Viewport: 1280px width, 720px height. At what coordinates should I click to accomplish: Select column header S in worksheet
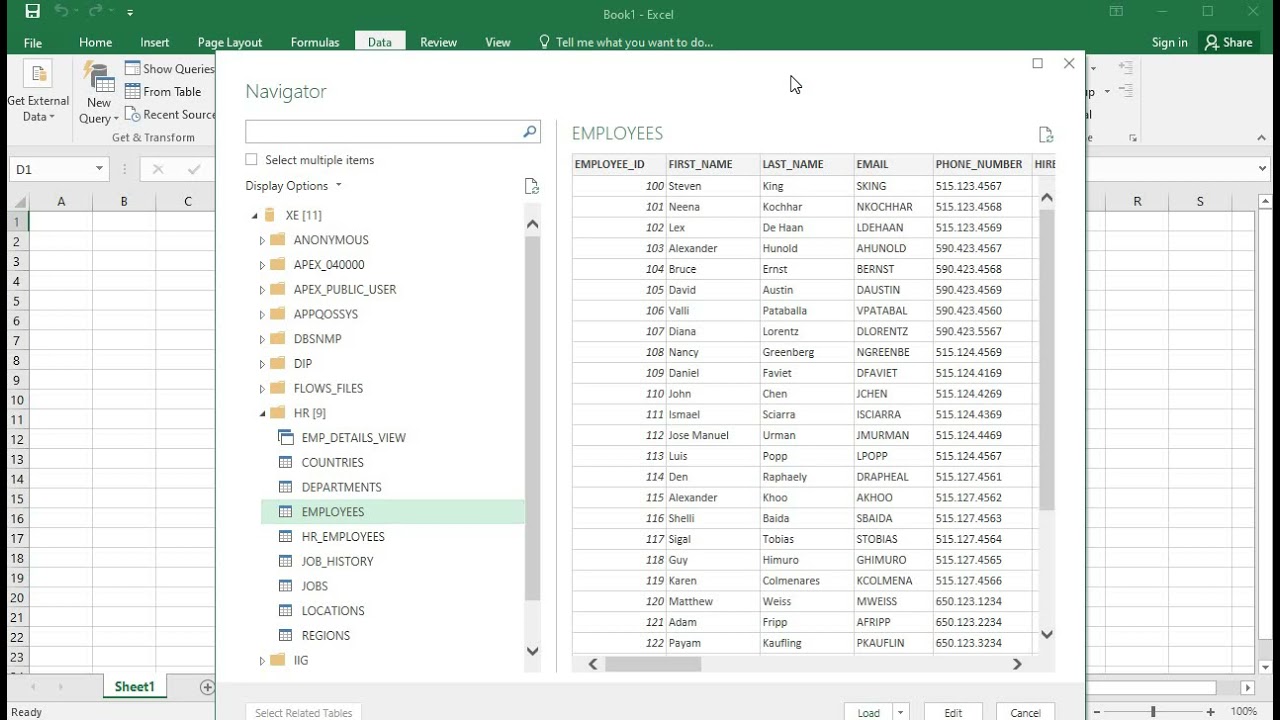coord(1200,201)
